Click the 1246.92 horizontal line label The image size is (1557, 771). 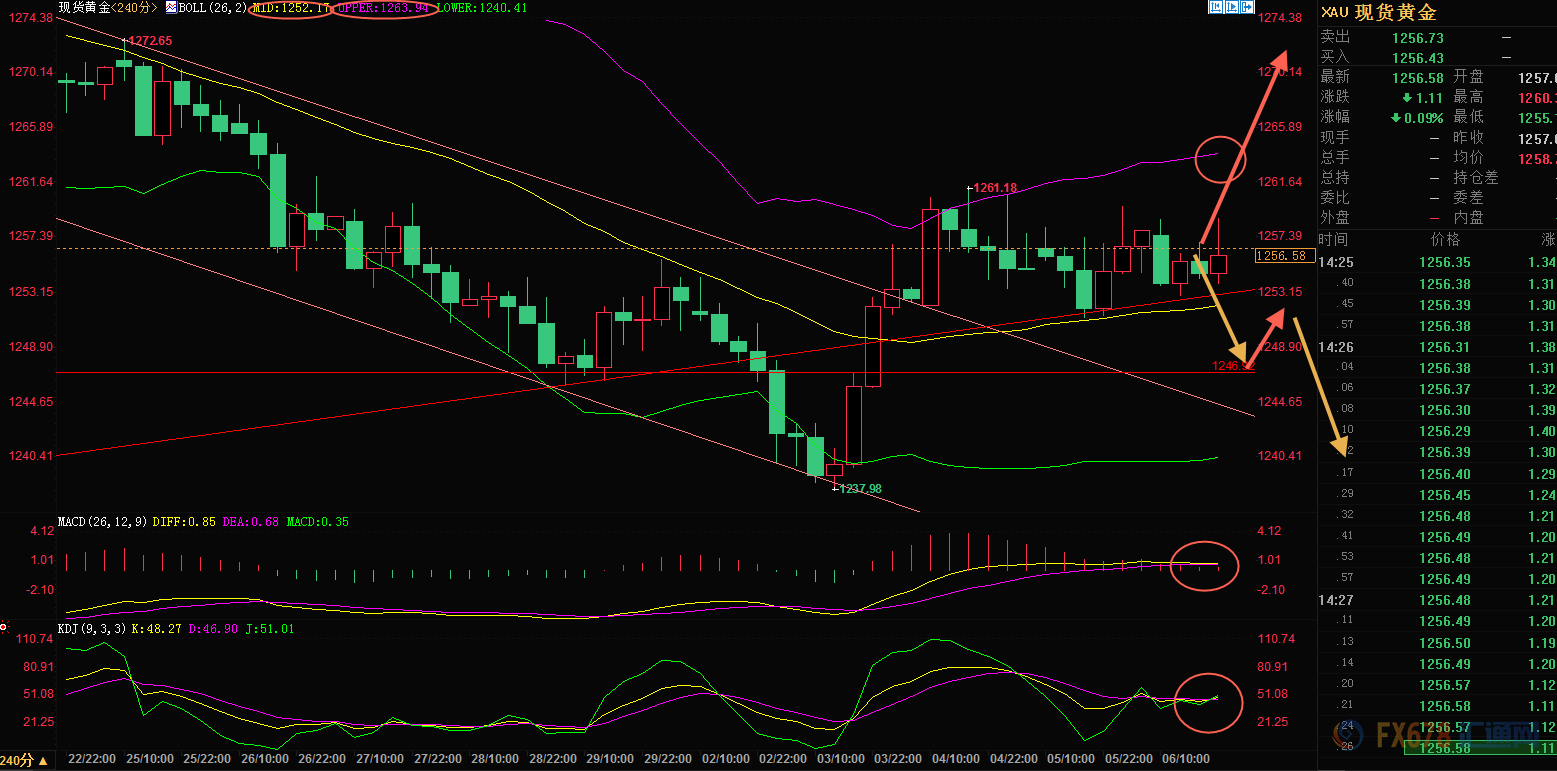pyautogui.click(x=1231, y=367)
